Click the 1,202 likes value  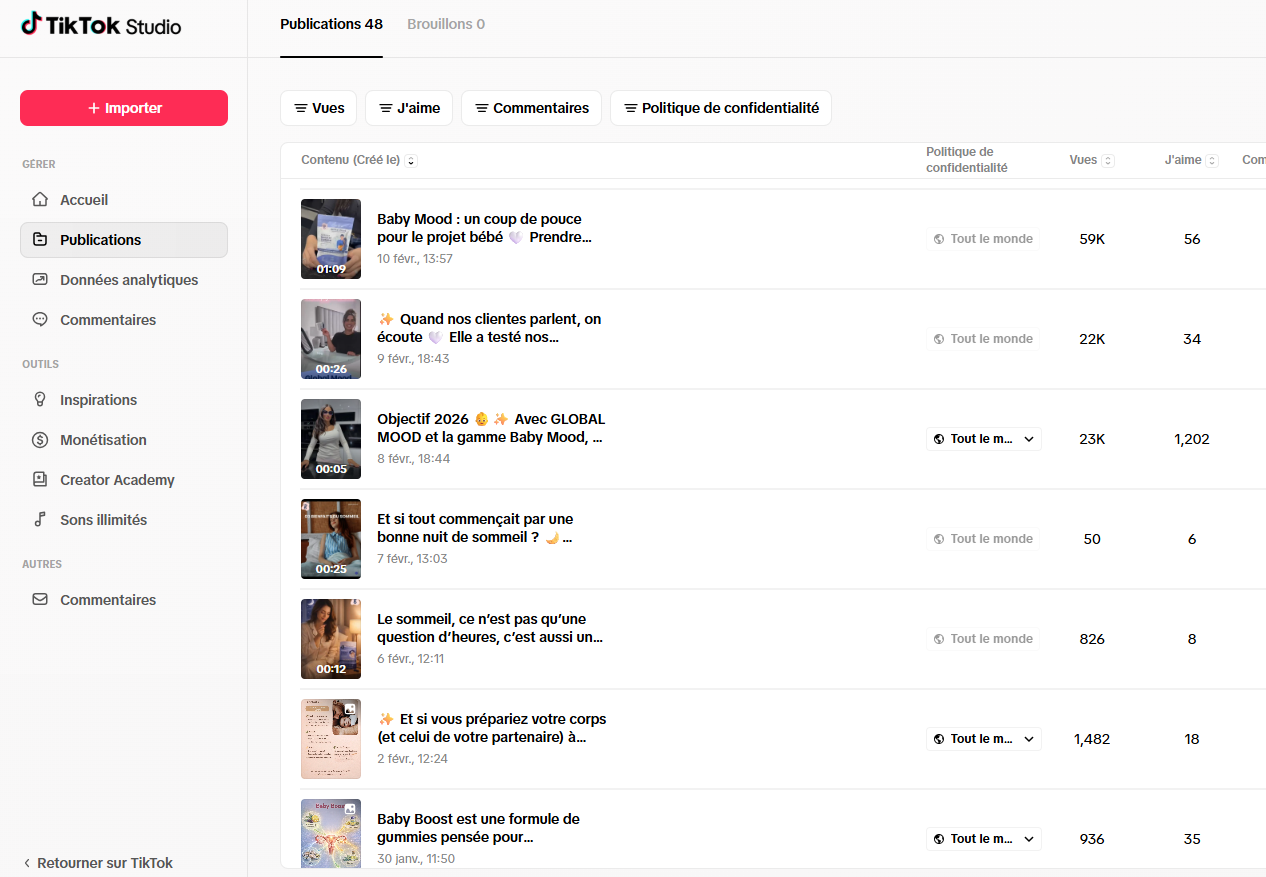1192,439
